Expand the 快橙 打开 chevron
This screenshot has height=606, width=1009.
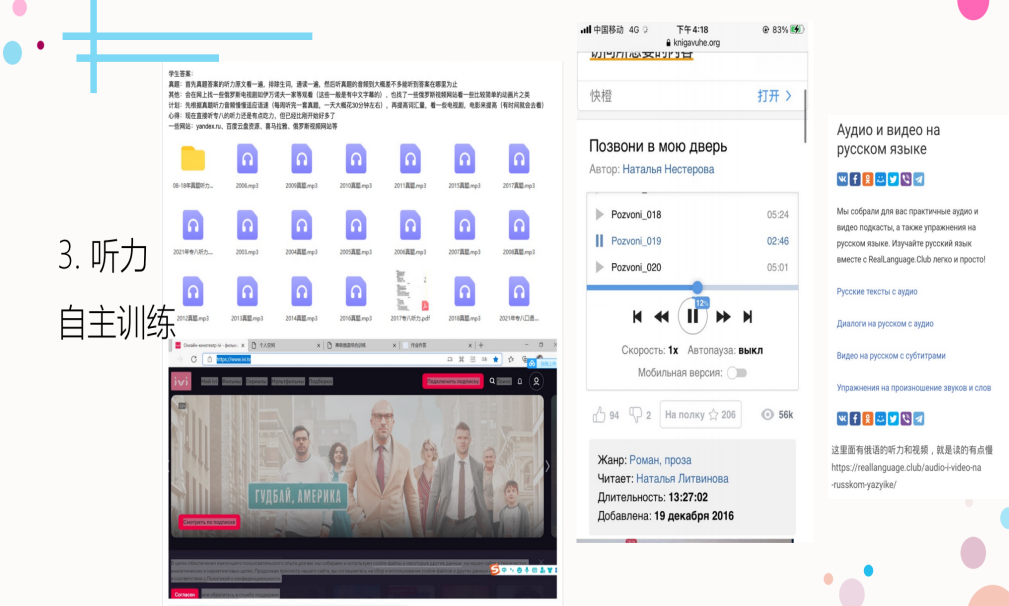[788, 96]
